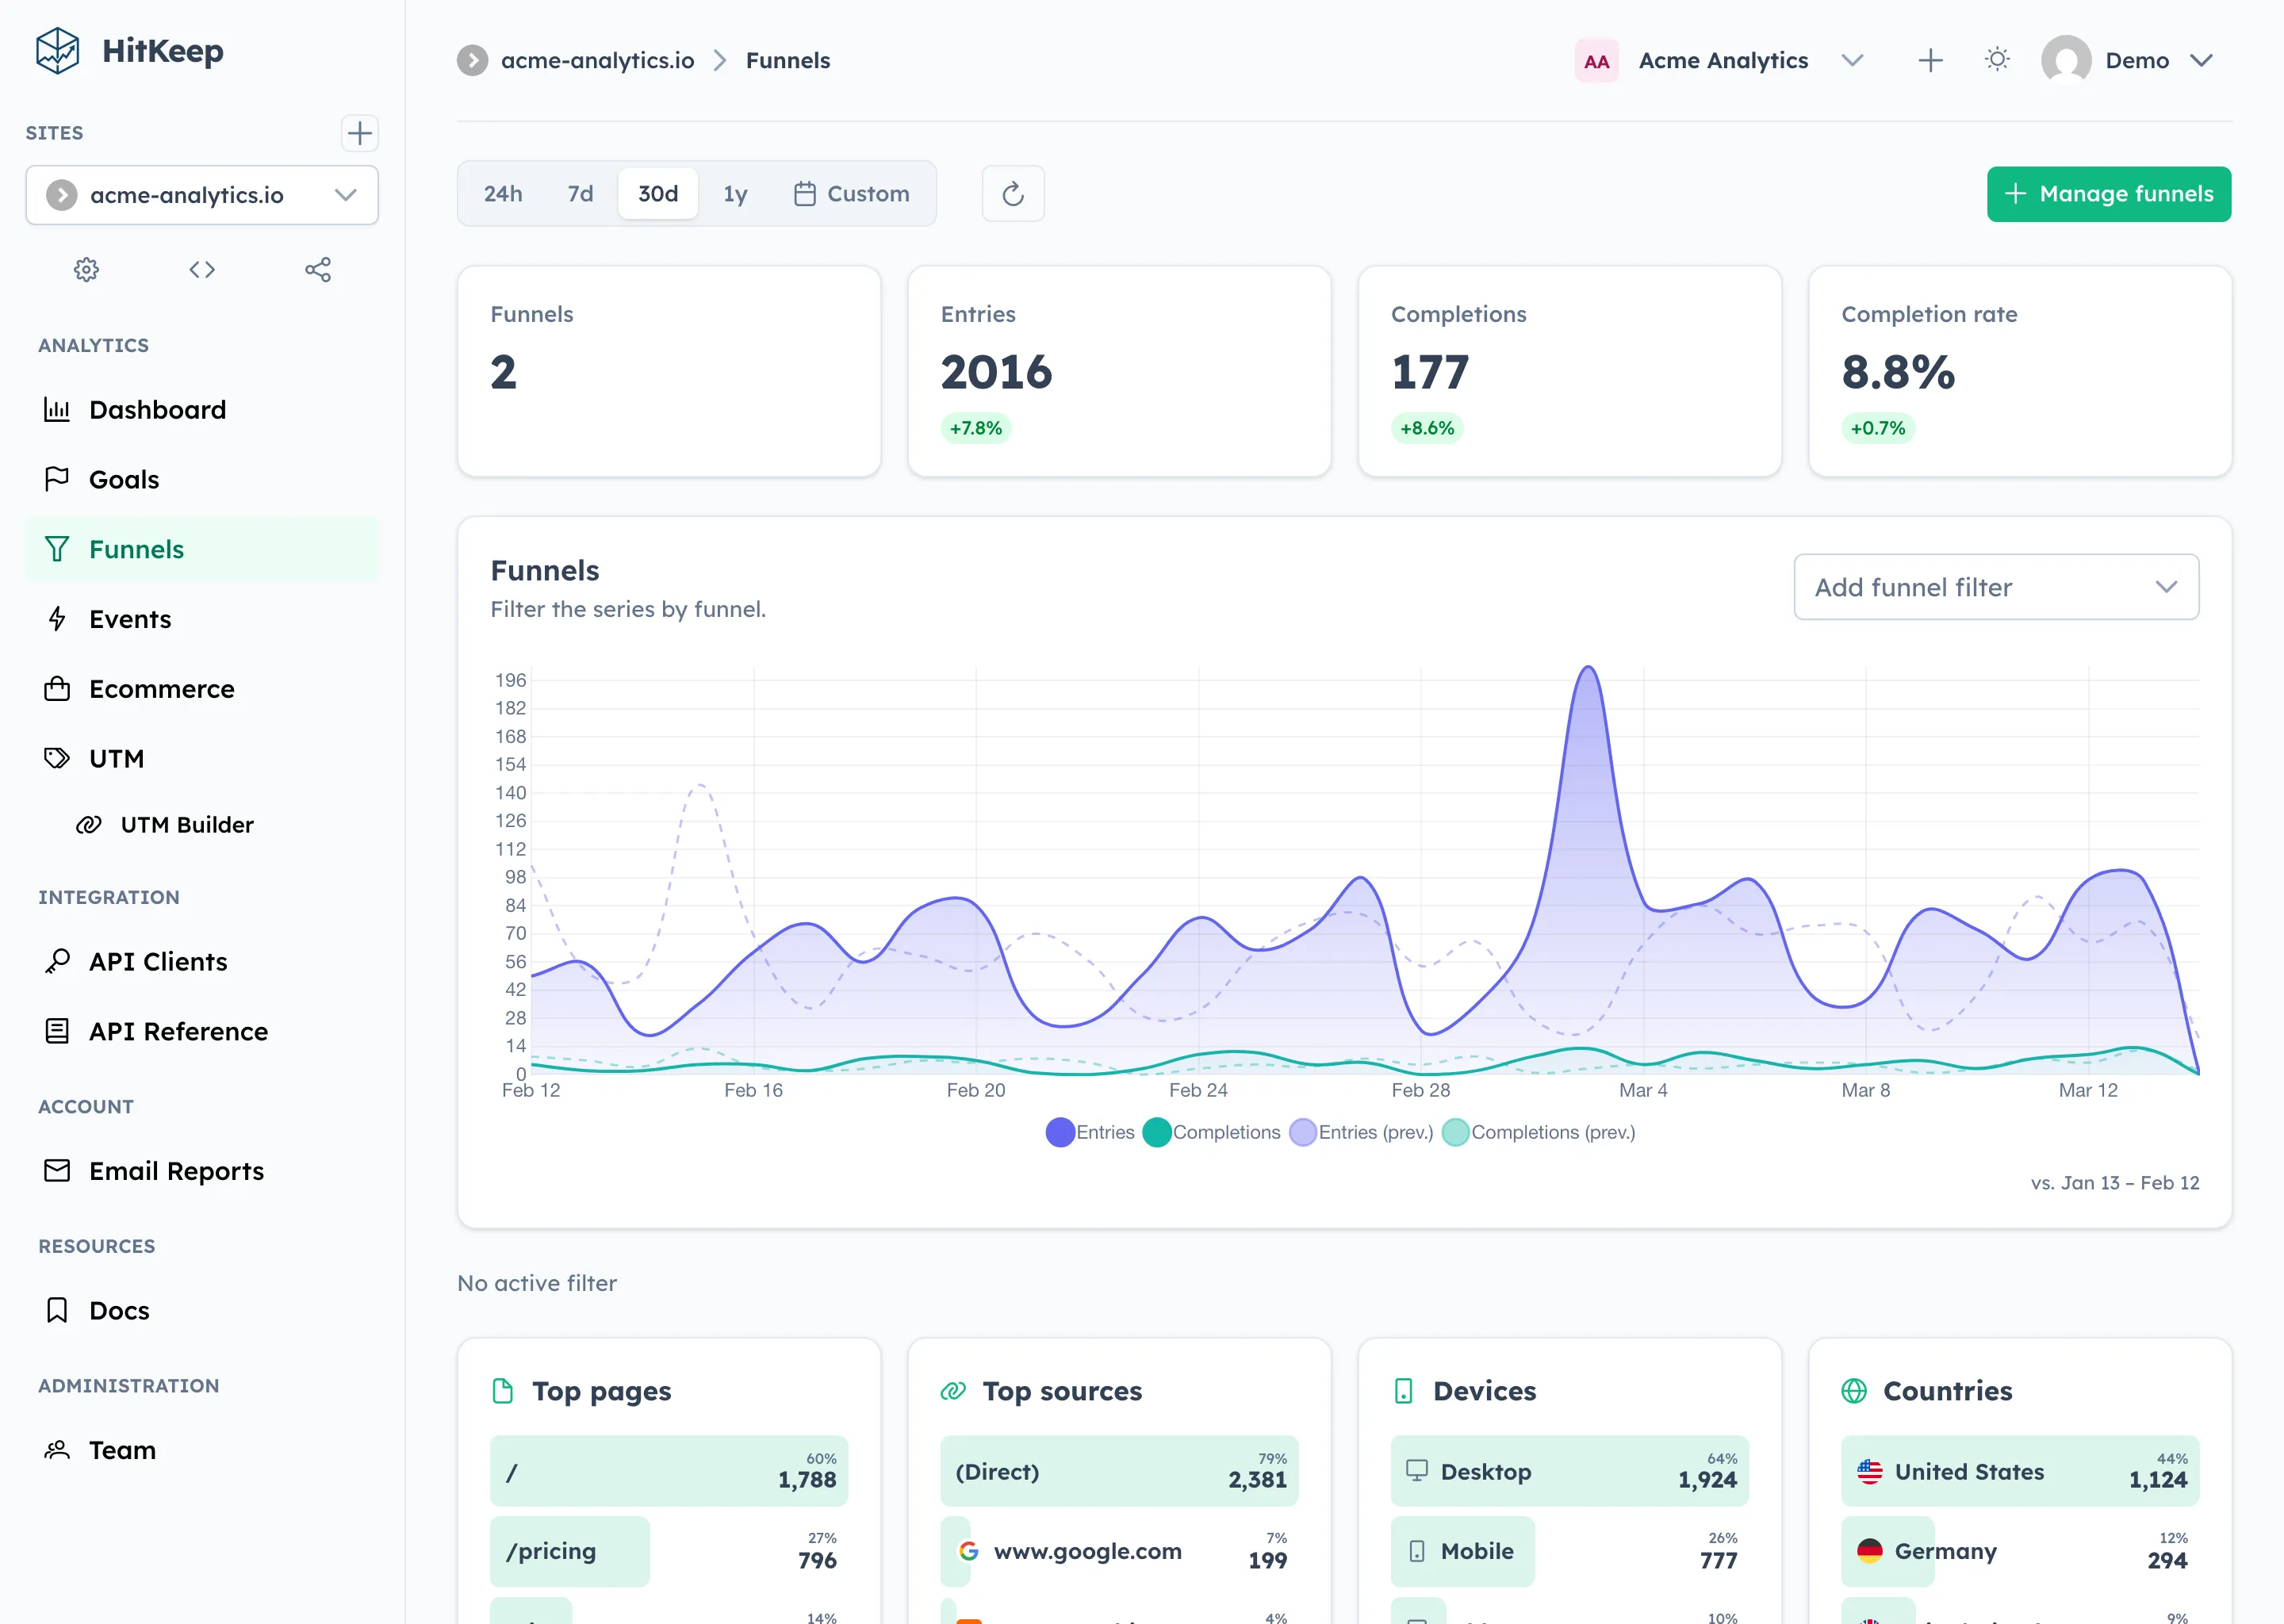Select the 1y time range
The image size is (2284, 1624).
735,193
